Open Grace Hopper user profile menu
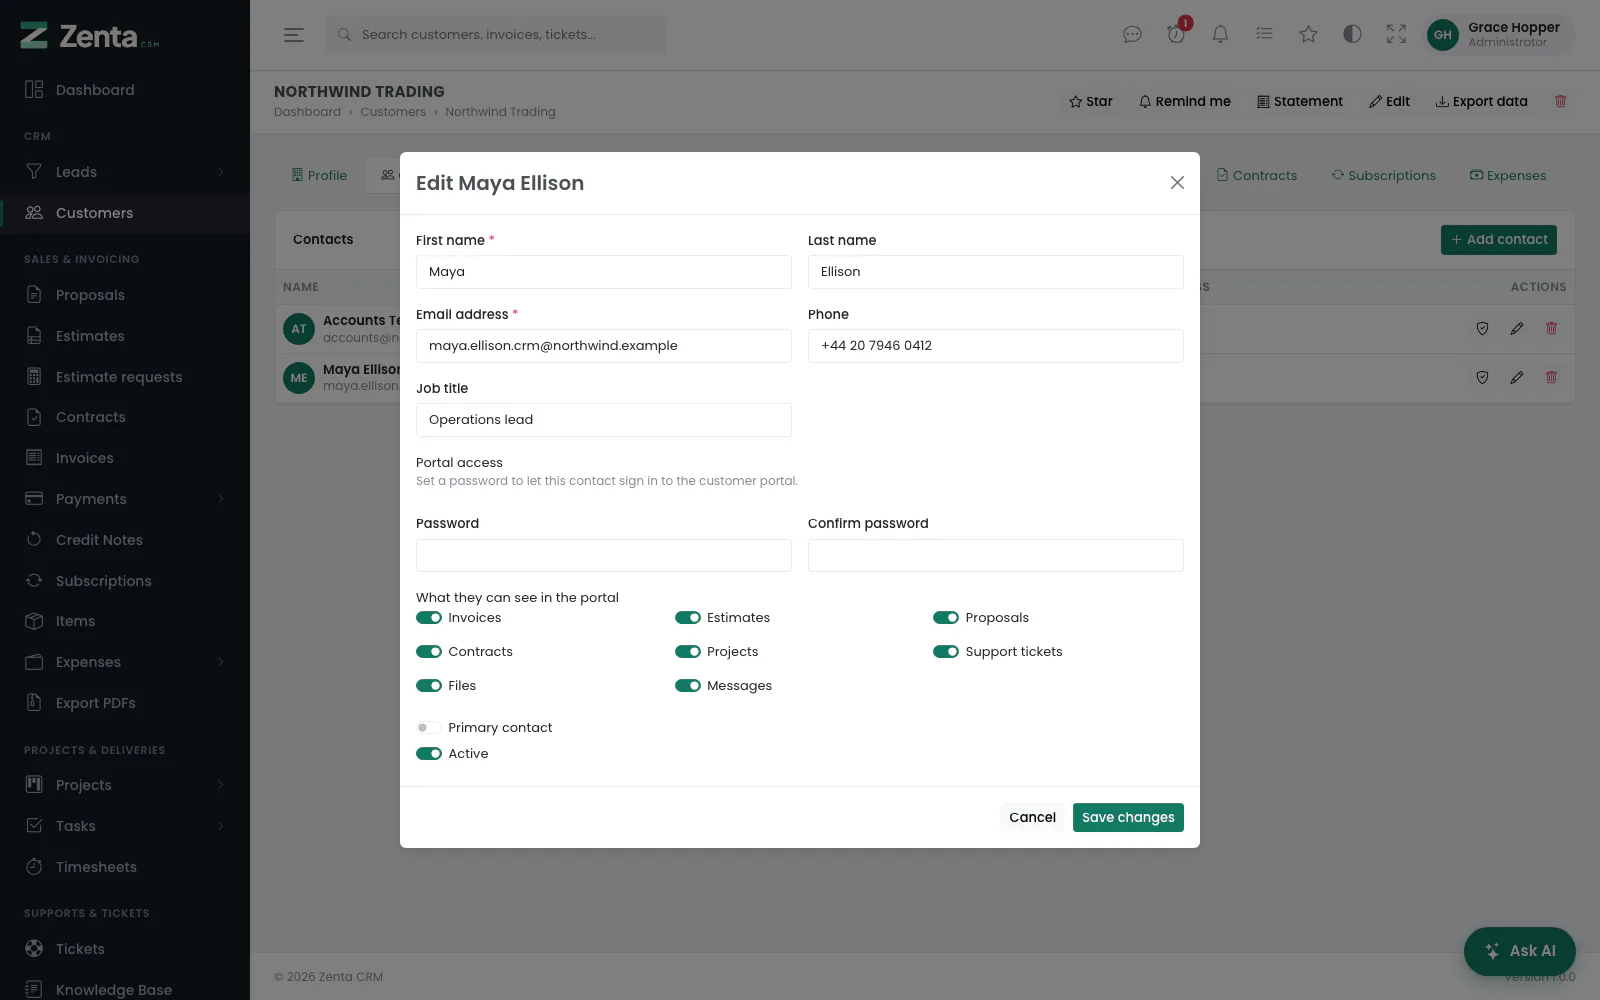This screenshot has width=1600, height=1000. [x=1499, y=35]
